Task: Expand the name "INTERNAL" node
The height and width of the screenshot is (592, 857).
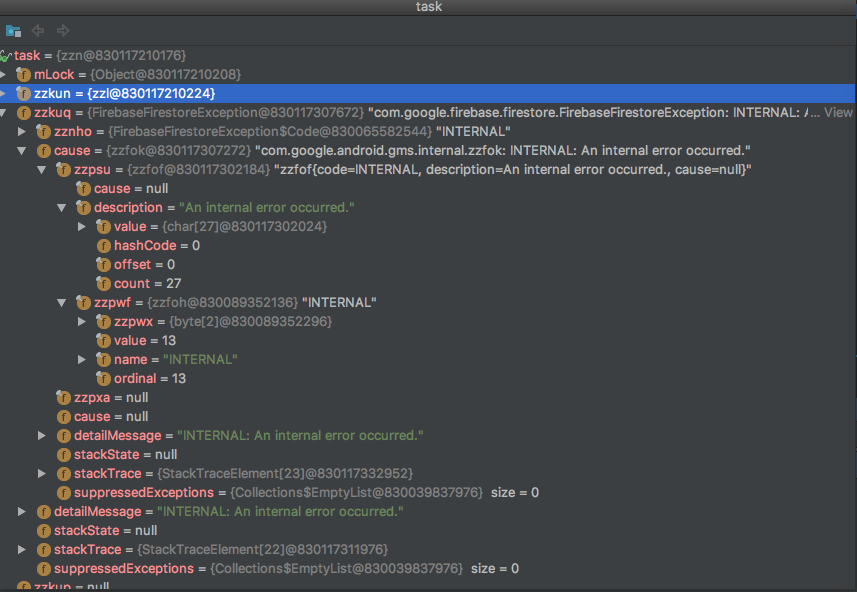Action: (81, 360)
